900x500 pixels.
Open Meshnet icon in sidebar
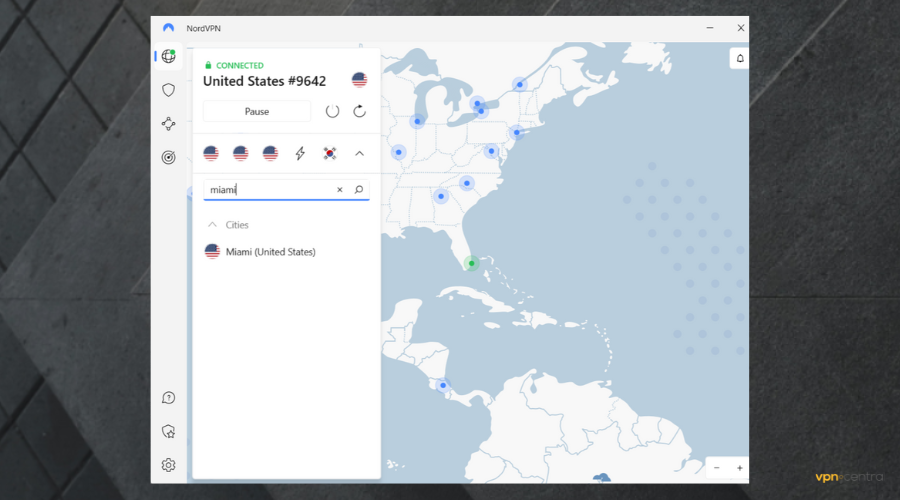(168, 124)
